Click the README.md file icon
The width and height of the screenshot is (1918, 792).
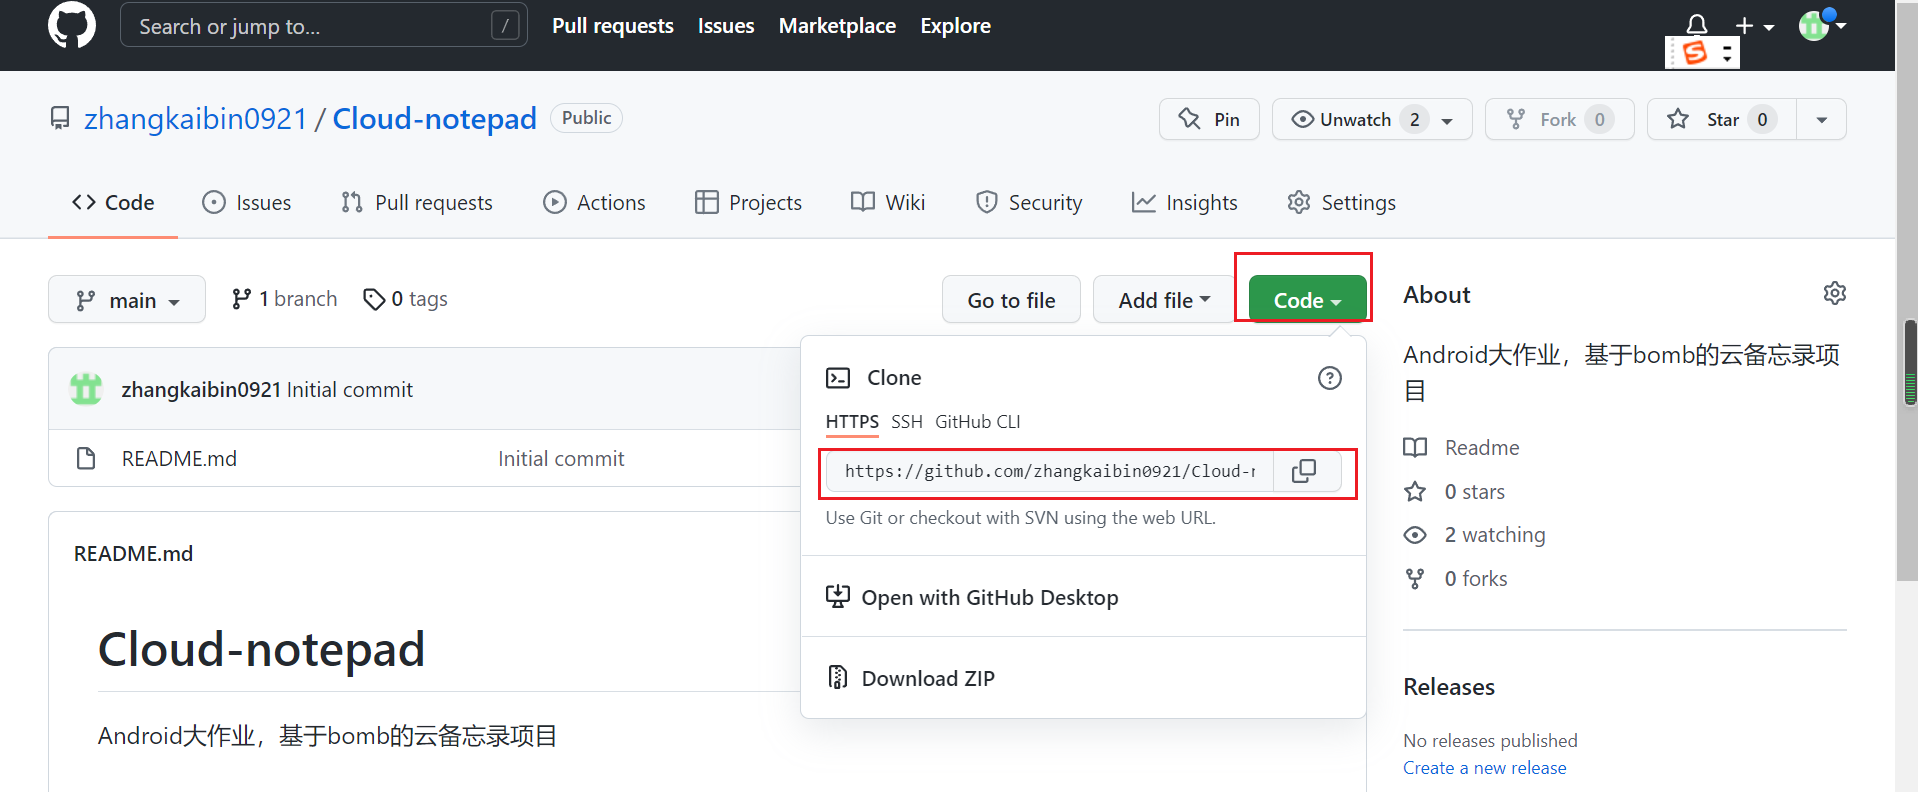coord(86,459)
